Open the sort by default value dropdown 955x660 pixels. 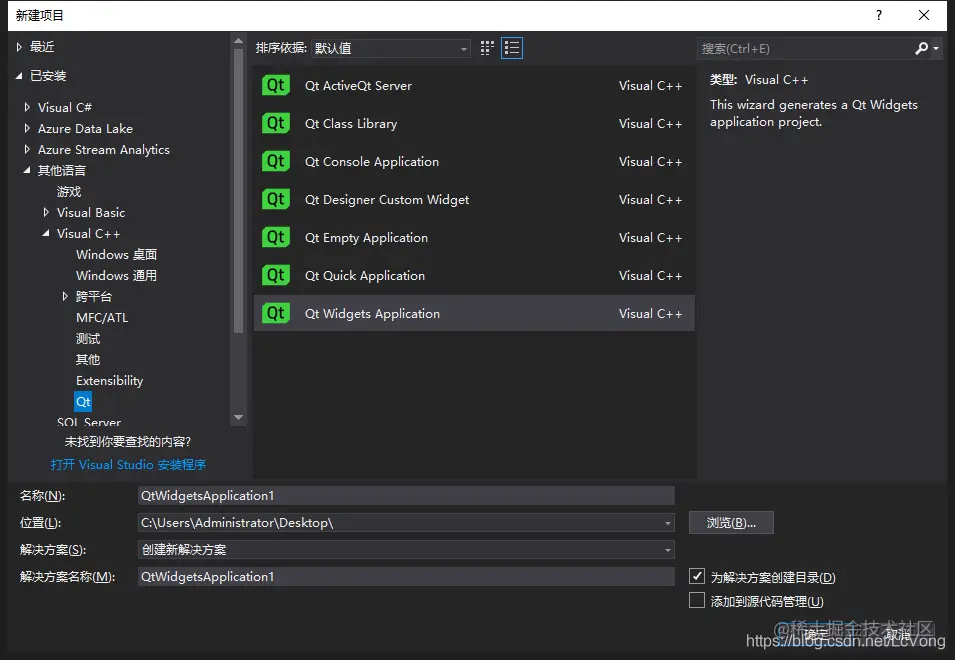coord(390,48)
